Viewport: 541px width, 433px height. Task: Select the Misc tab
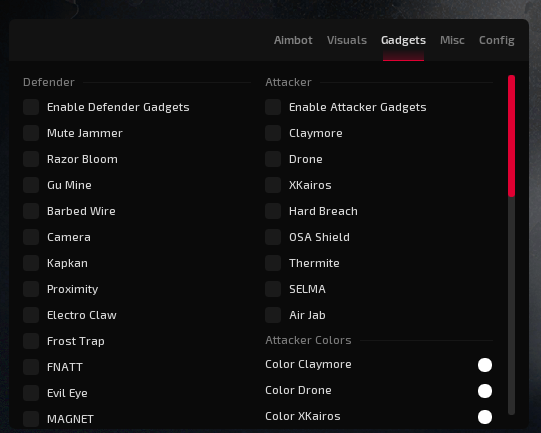(x=452, y=40)
